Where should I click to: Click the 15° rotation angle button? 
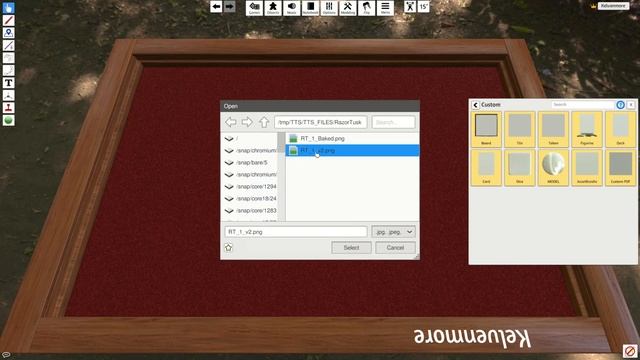[424, 7]
